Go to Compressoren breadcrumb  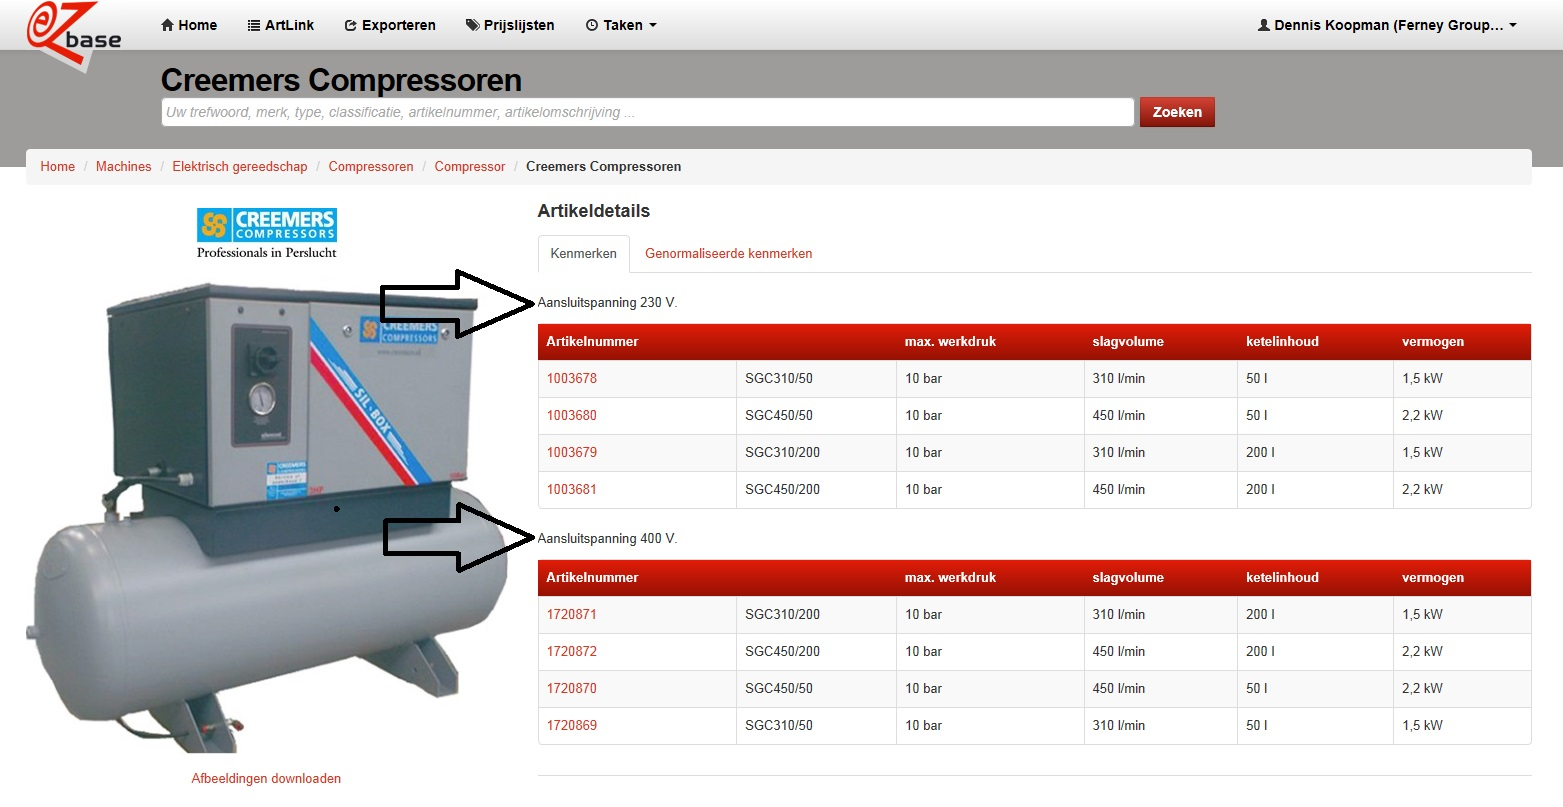371,167
